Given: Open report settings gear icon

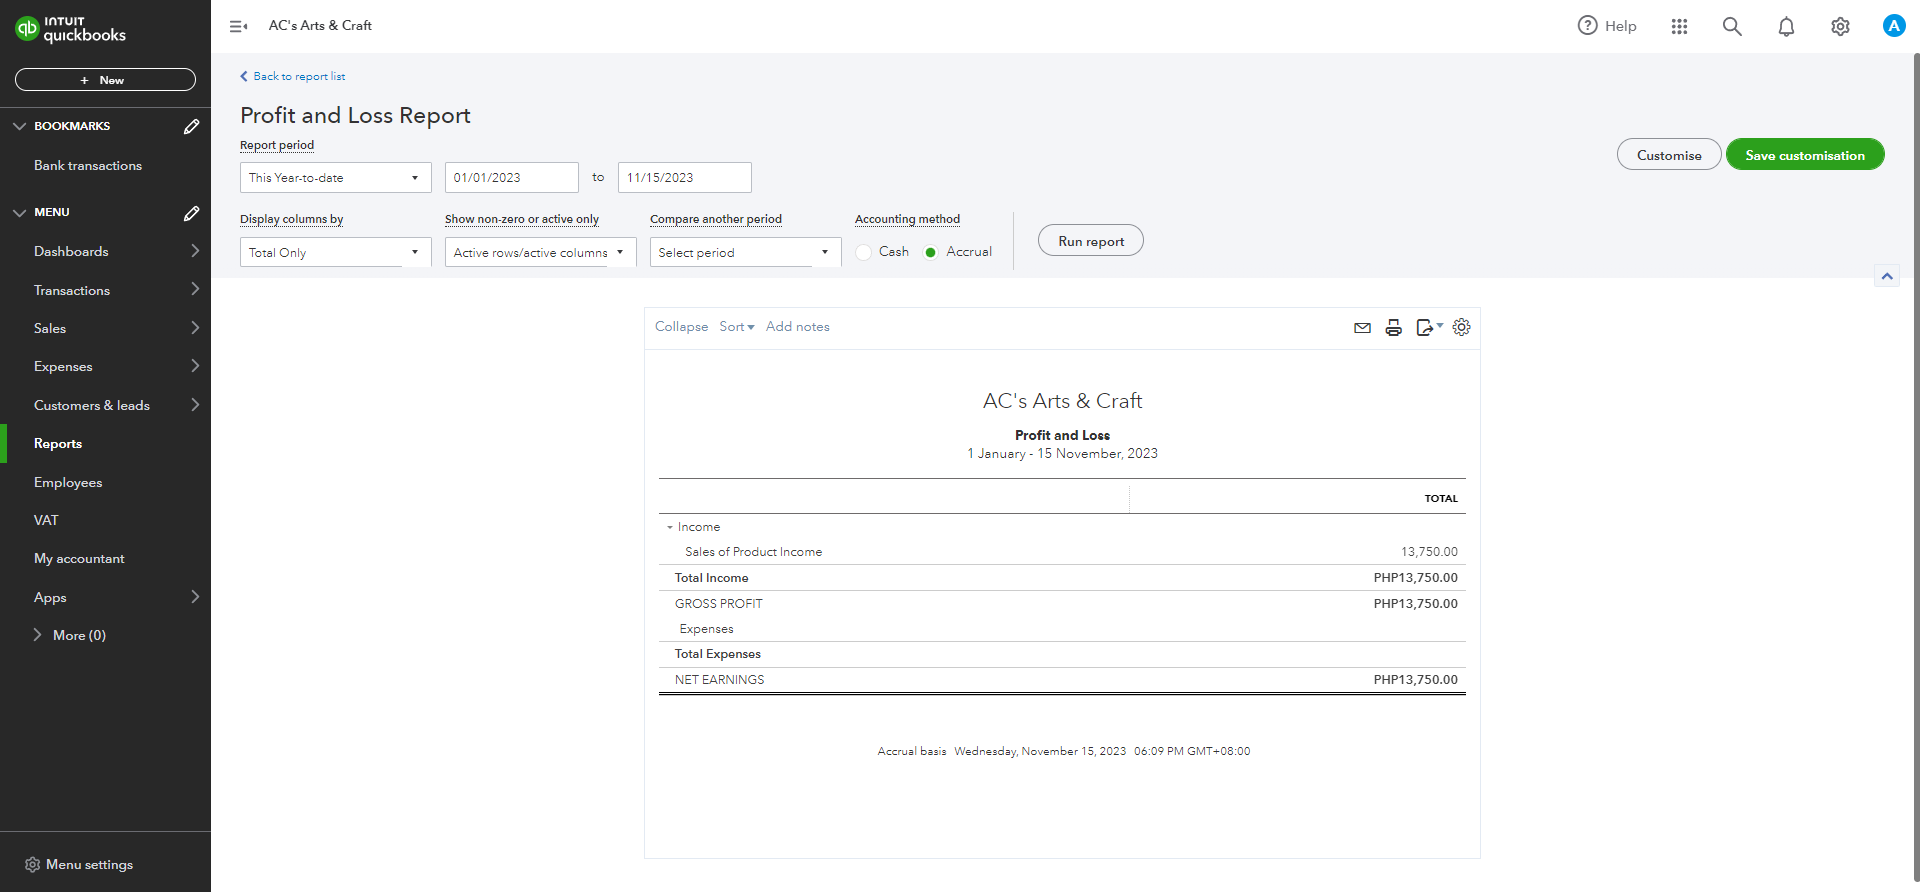Looking at the screenshot, I should point(1461,327).
